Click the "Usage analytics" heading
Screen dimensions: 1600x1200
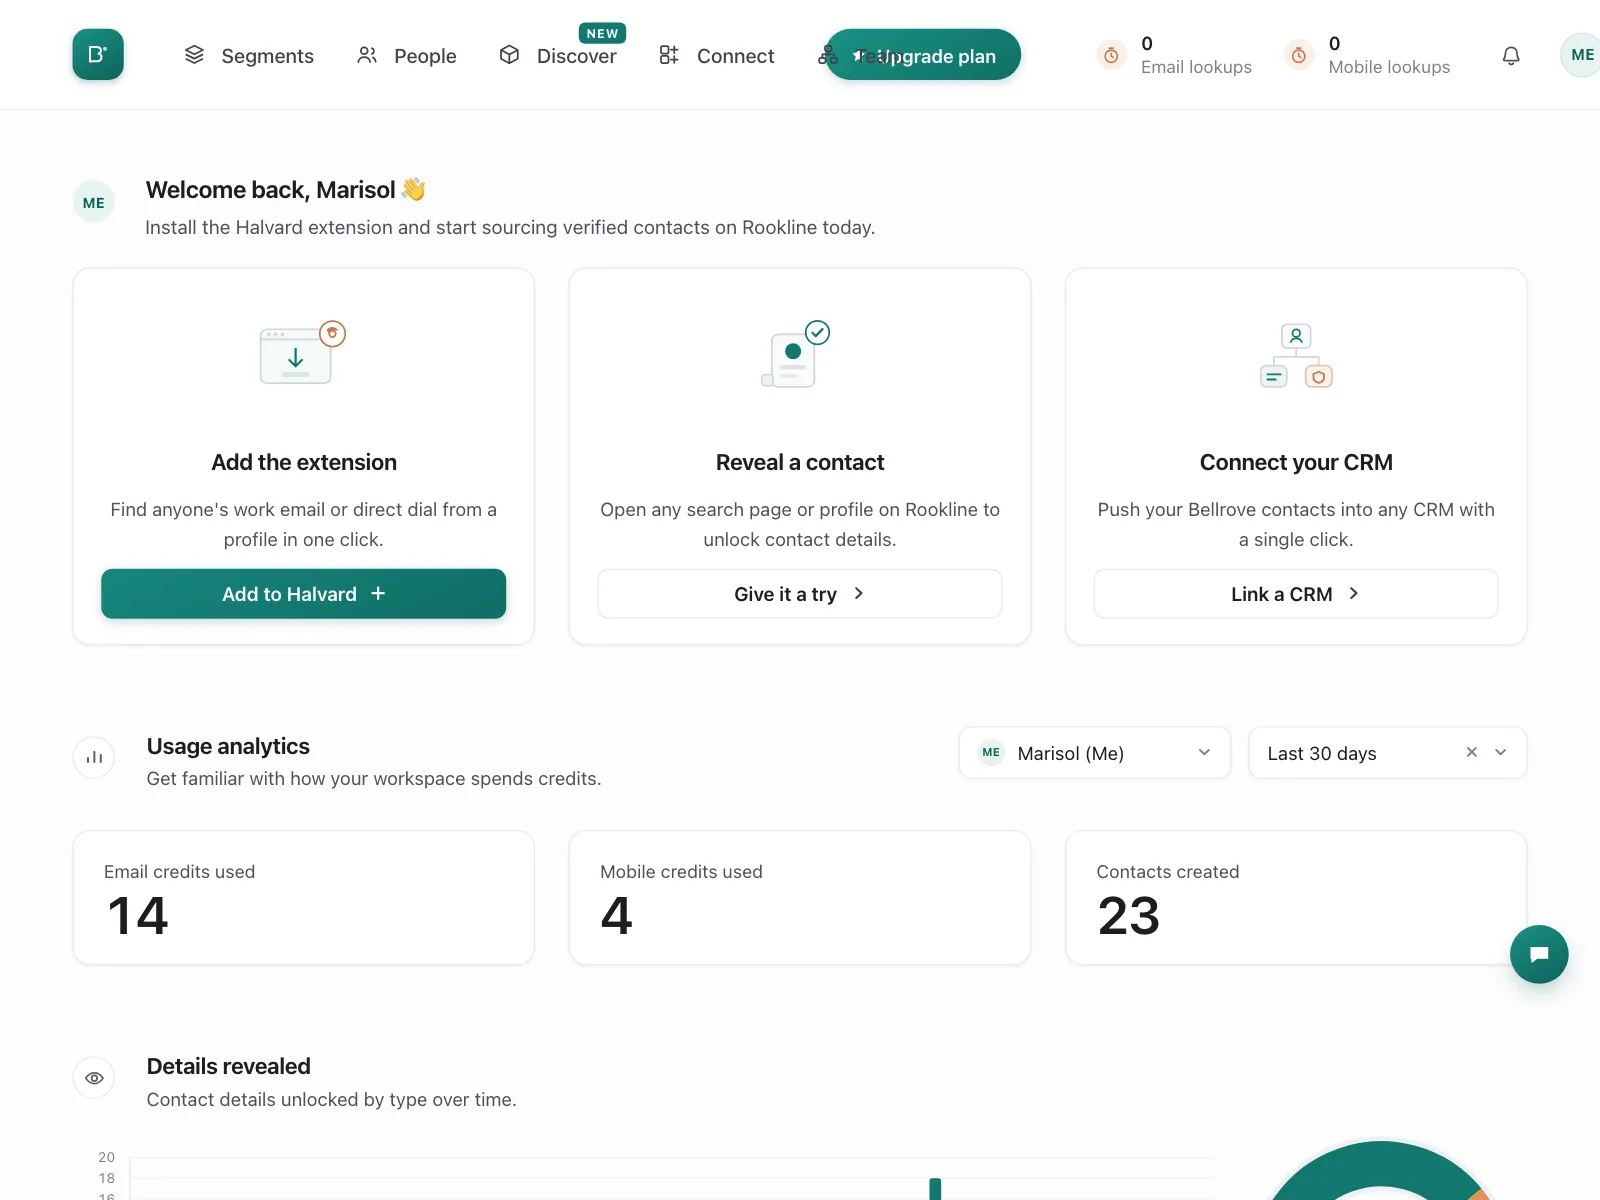coord(228,746)
